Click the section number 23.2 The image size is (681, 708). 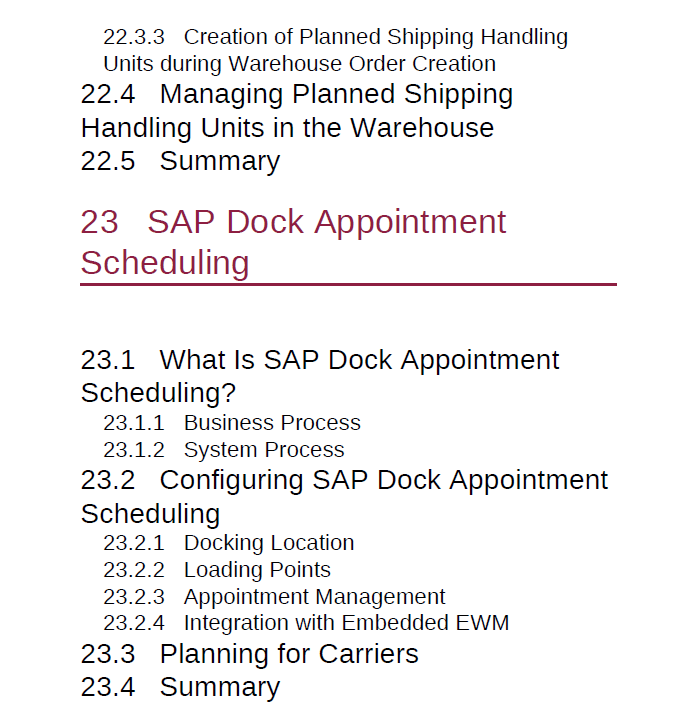point(108,480)
